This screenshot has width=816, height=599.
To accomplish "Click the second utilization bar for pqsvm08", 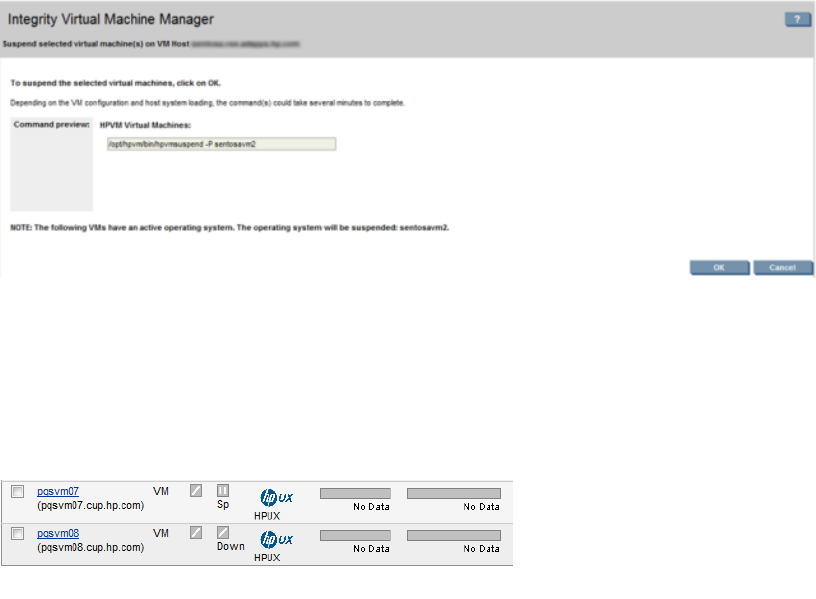I will tap(453, 535).
